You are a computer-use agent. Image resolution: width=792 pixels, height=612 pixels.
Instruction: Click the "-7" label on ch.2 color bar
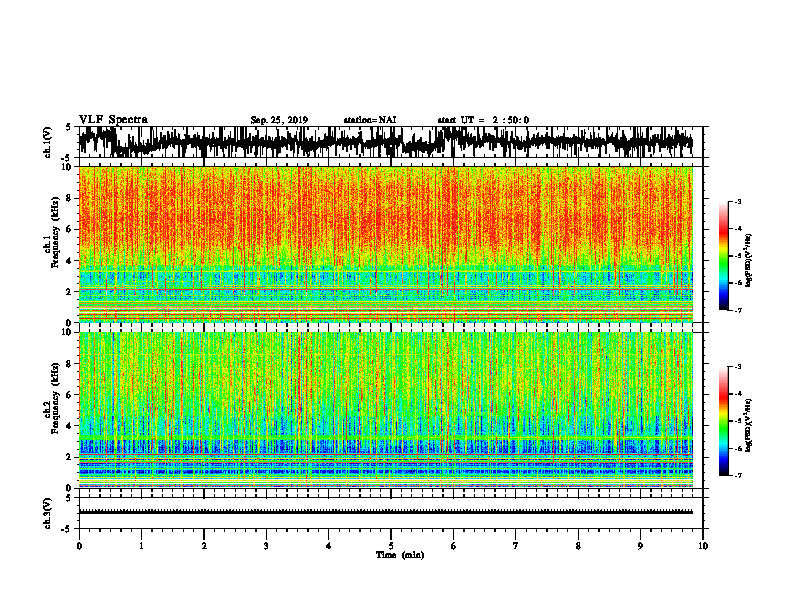[x=738, y=475]
